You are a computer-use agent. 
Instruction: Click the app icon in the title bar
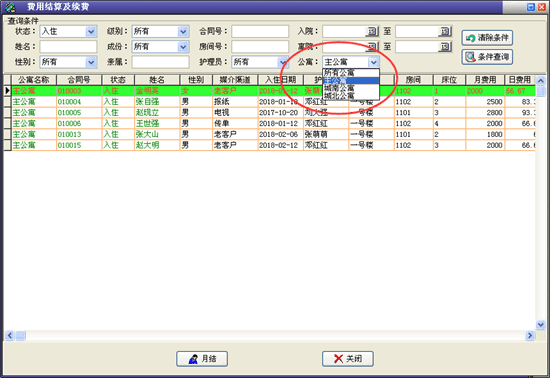tap(11, 7)
